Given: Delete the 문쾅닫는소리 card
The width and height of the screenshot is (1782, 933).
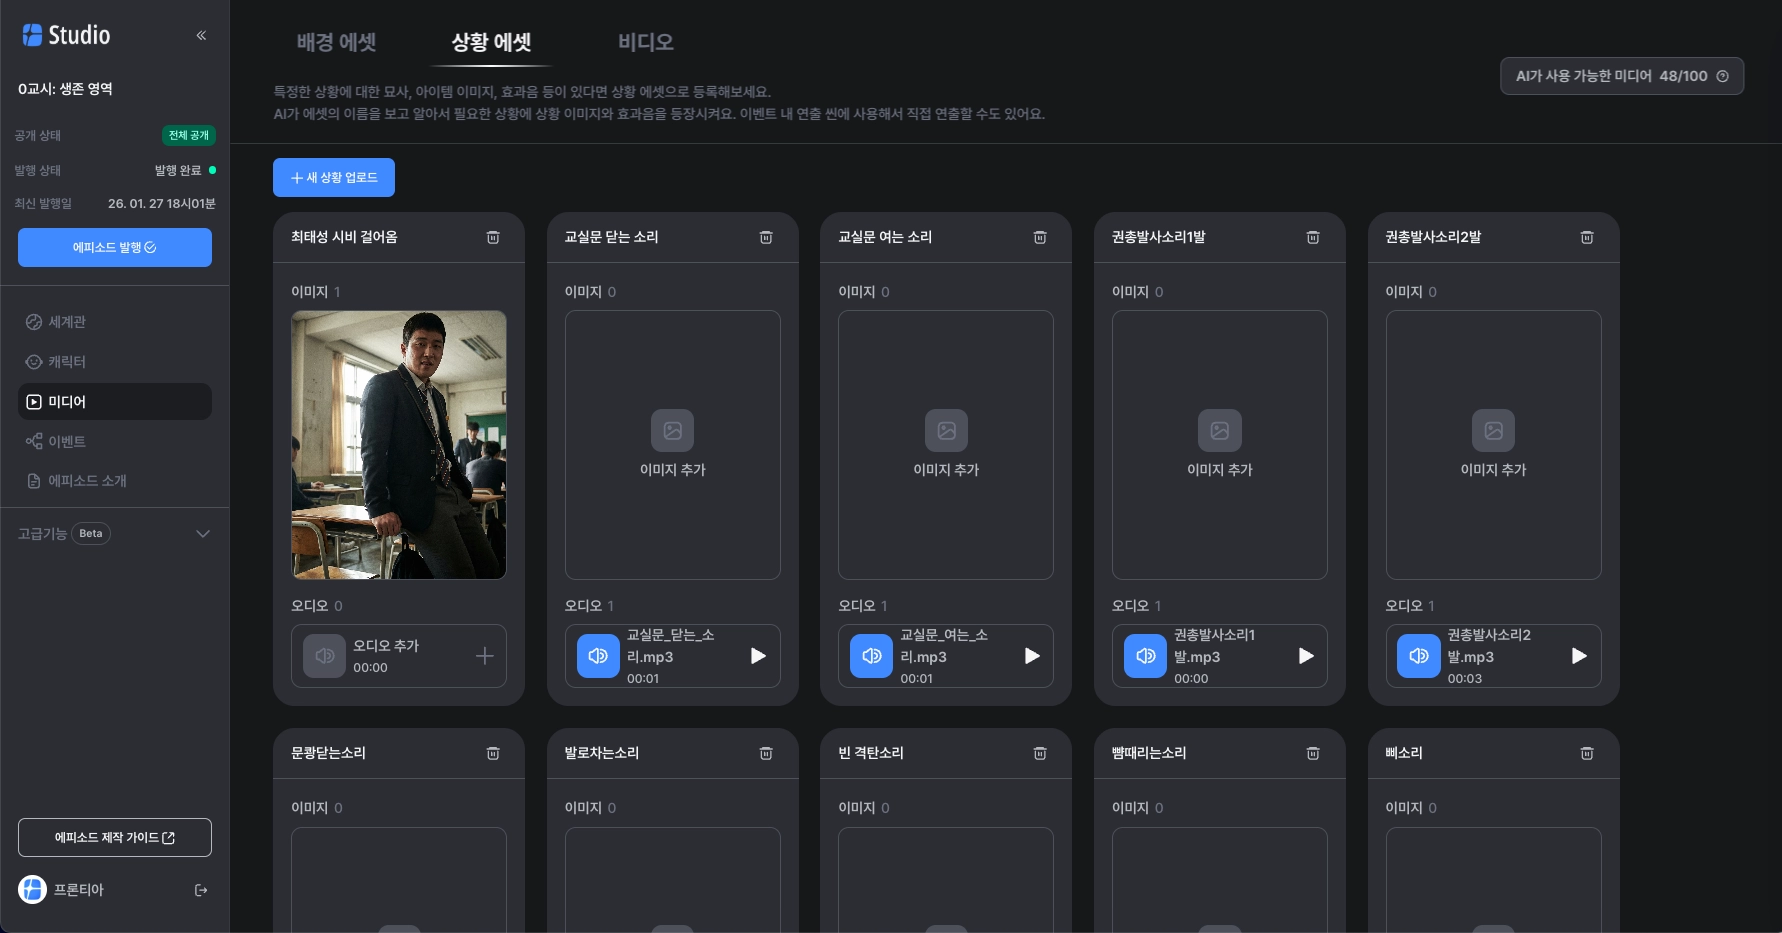Looking at the screenshot, I should click(493, 753).
